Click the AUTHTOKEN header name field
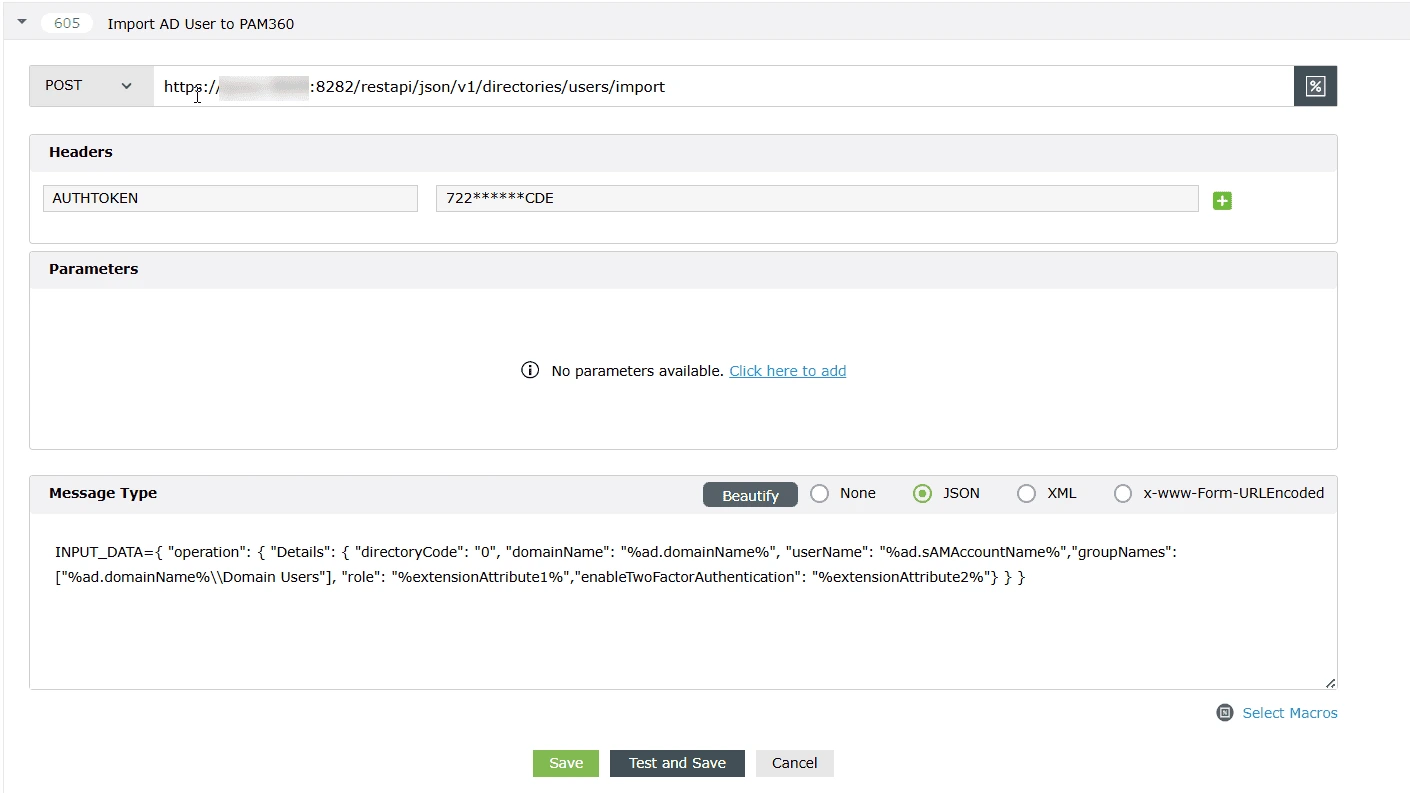 tap(230, 198)
